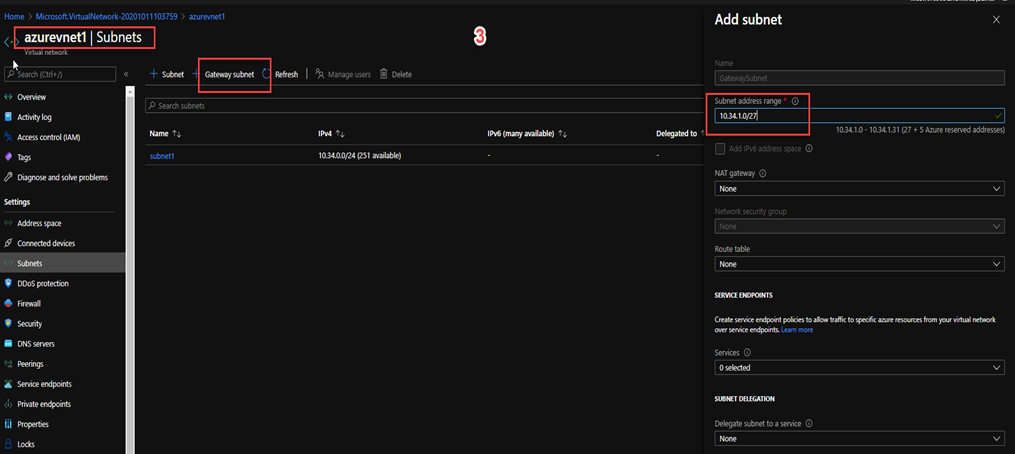
Task: Click the Refresh circular arrow icon
Action: pos(266,74)
